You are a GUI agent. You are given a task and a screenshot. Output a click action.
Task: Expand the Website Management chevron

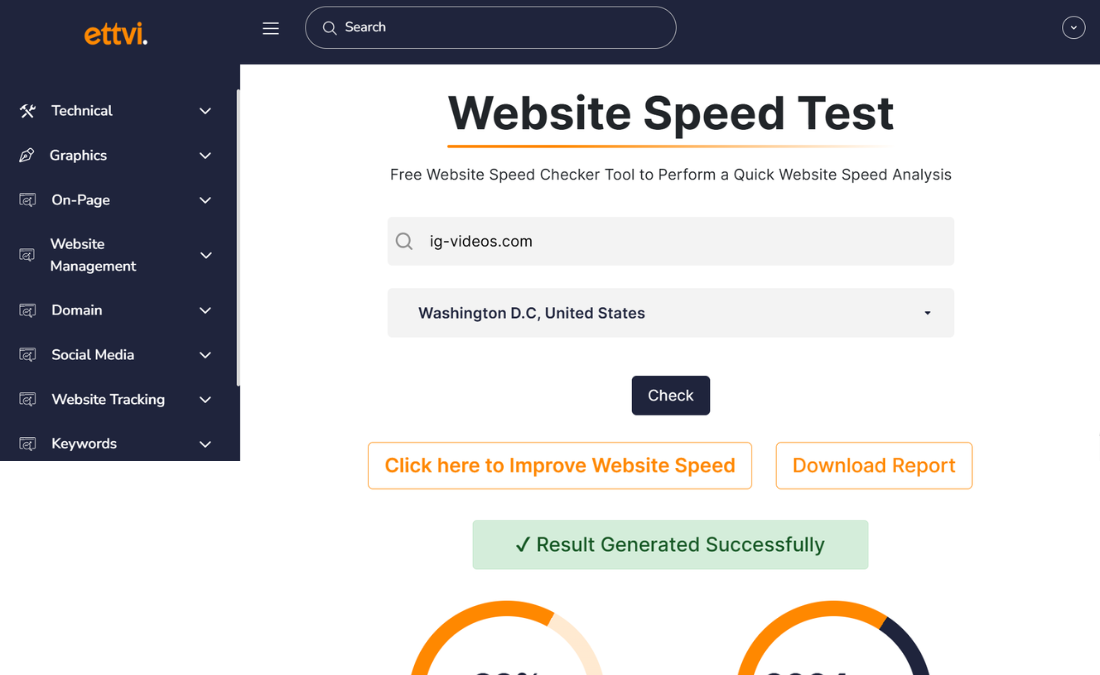pyautogui.click(x=206, y=255)
